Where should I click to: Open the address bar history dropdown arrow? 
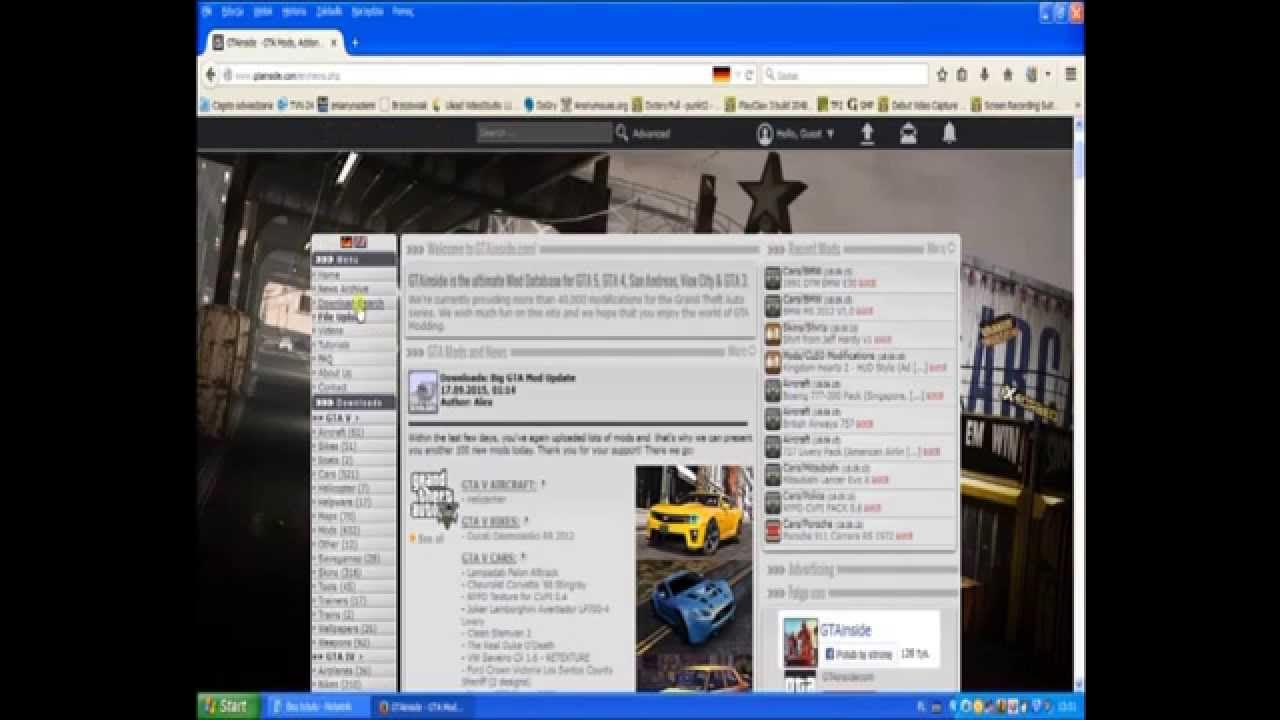pyautogui.click(x=738, y=75)
